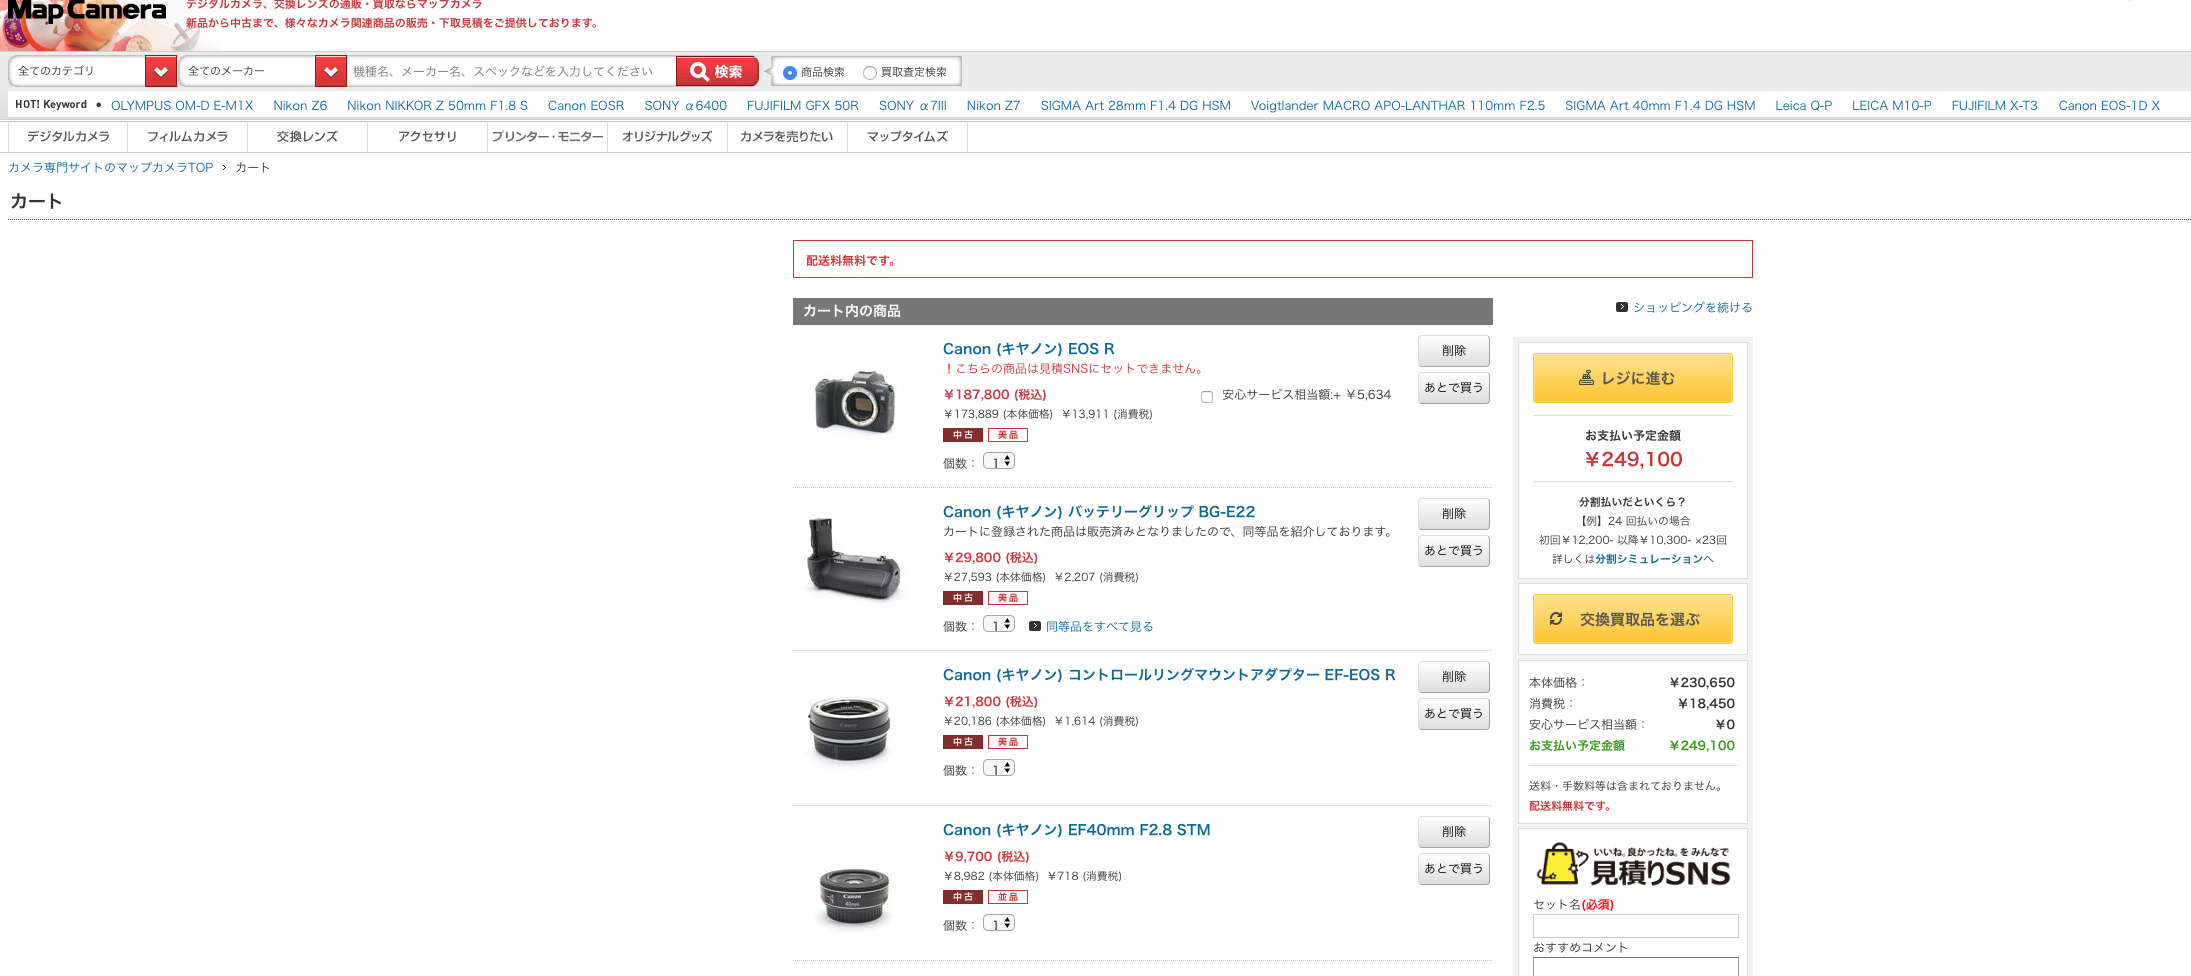2191x976 pixels.
Task: Click the 同等品をすべて見る link
Action: coord(1100,627)
